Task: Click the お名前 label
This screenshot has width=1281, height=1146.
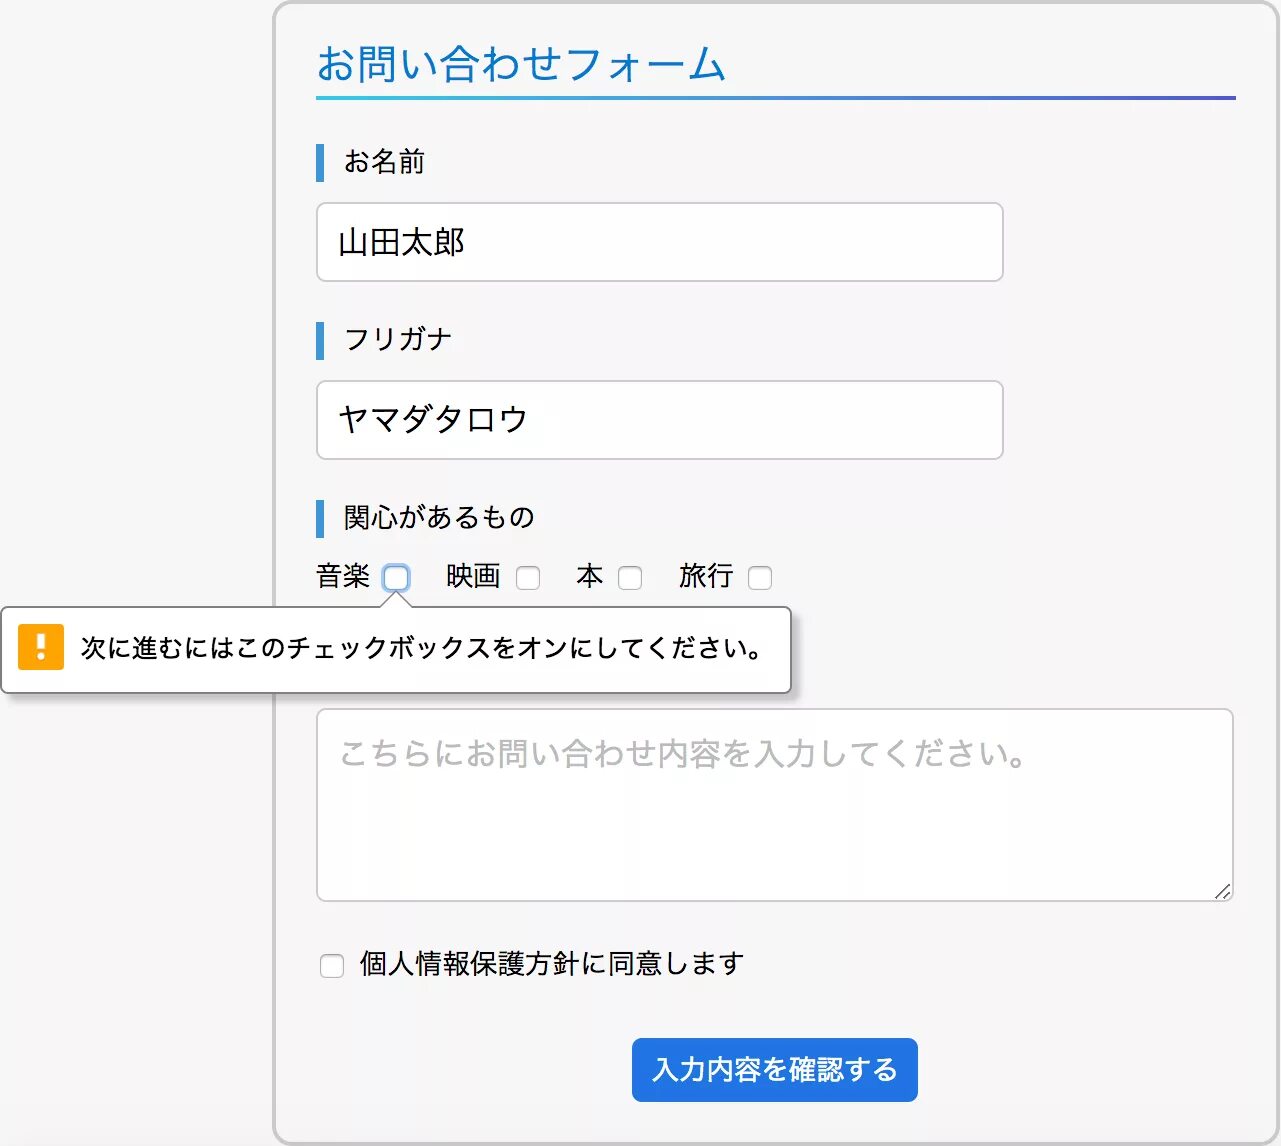Action: click(384, 162)
